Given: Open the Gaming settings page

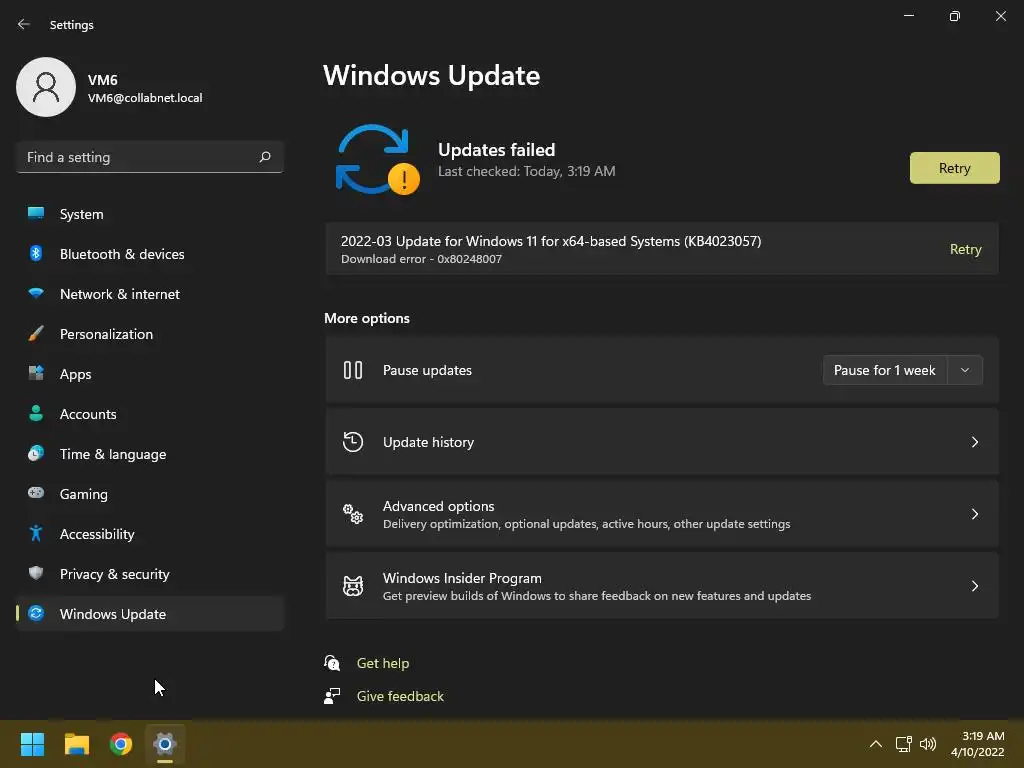Looking at the screenshot, I should [150, 493].
